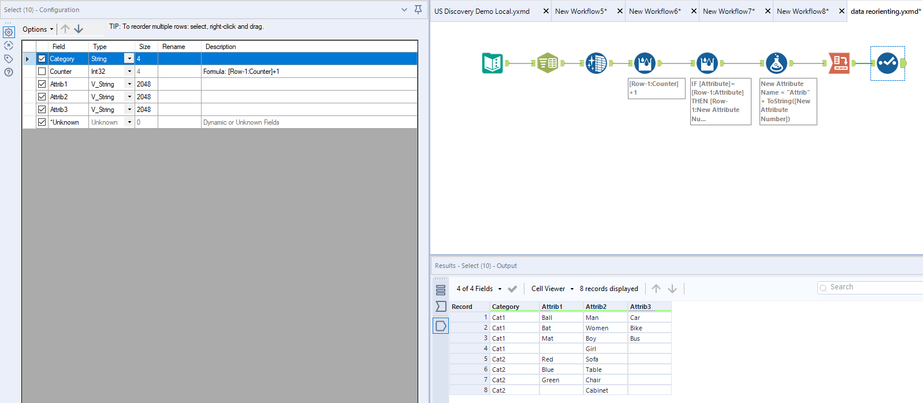923x403 pixels.
Task: Open the Cell Viewer dropdown
Action: 552,288
